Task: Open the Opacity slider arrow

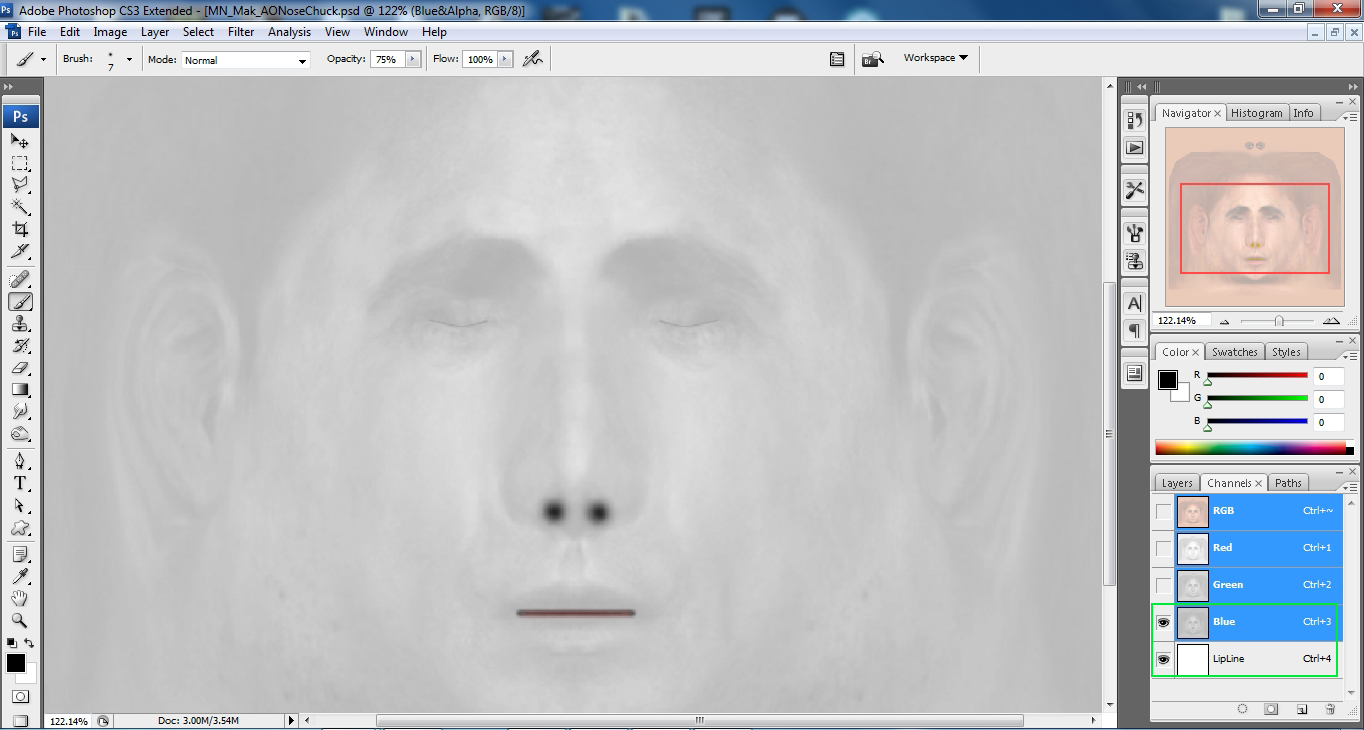Action: point(412,60)
